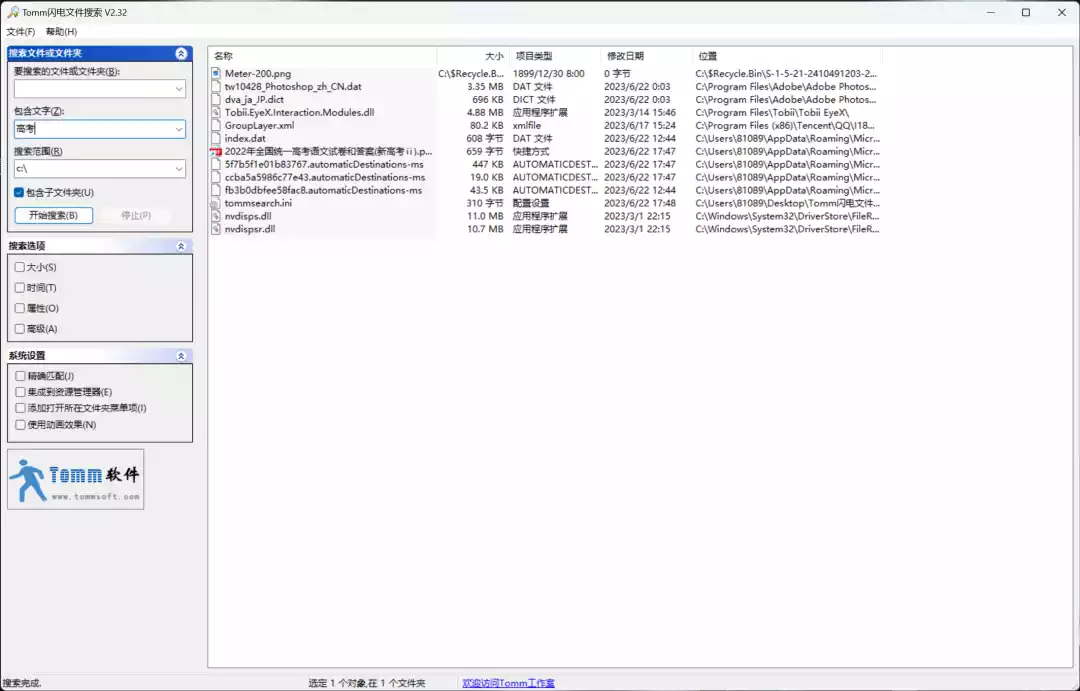Click the 2023/6/17 15:24 date cell

[x=640, y=125]
